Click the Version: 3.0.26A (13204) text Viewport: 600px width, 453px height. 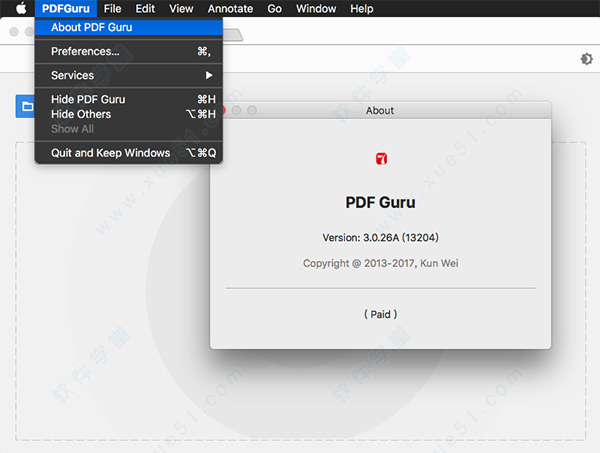pyautogui.click(x=380, y=238)
